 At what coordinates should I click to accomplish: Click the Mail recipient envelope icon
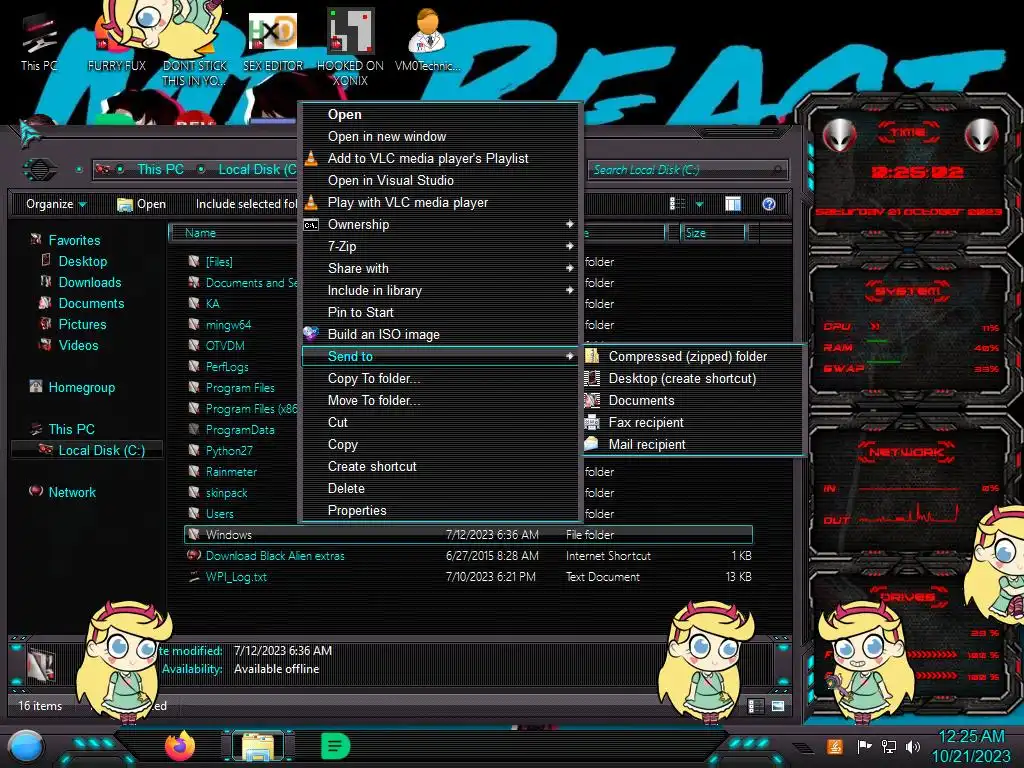click(x=592, y=444)
